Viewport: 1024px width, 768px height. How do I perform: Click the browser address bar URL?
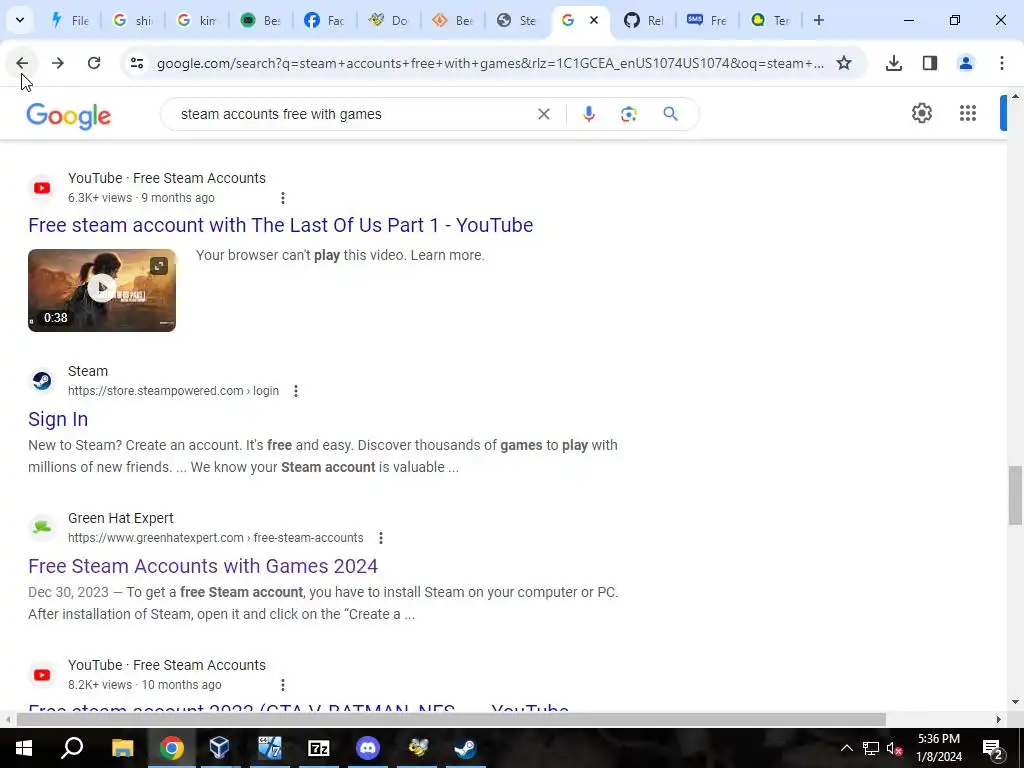tap(490, 63)
